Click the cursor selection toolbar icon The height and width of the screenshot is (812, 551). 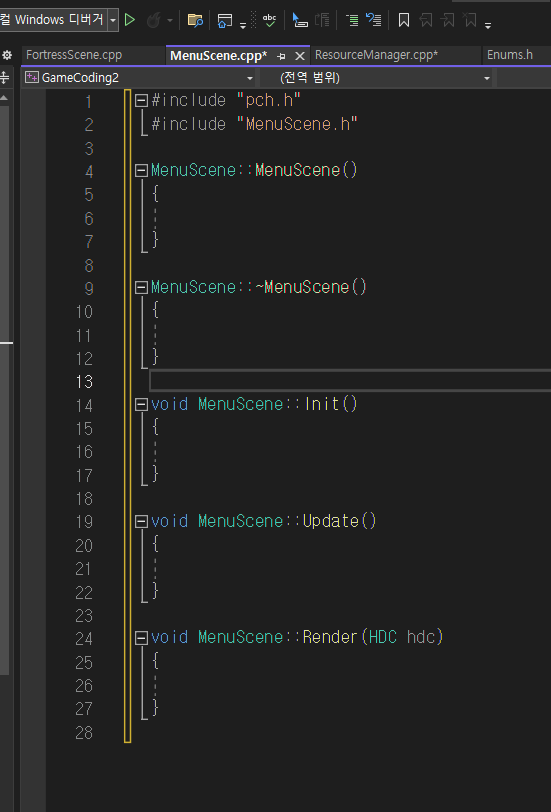tap(300, 20)
